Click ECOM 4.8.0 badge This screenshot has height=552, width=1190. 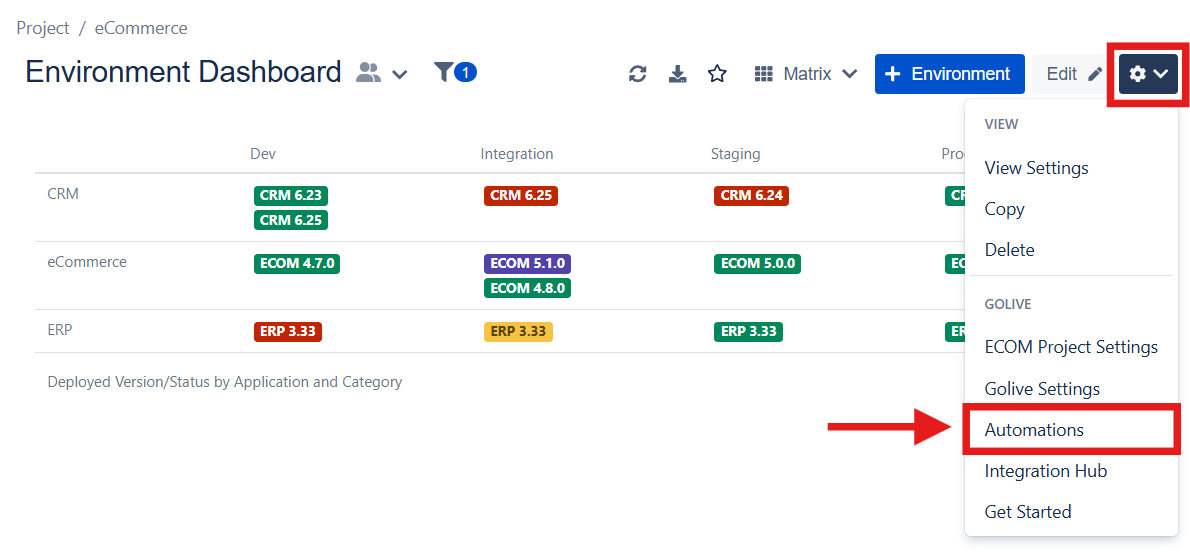click(x=527, y=289)
